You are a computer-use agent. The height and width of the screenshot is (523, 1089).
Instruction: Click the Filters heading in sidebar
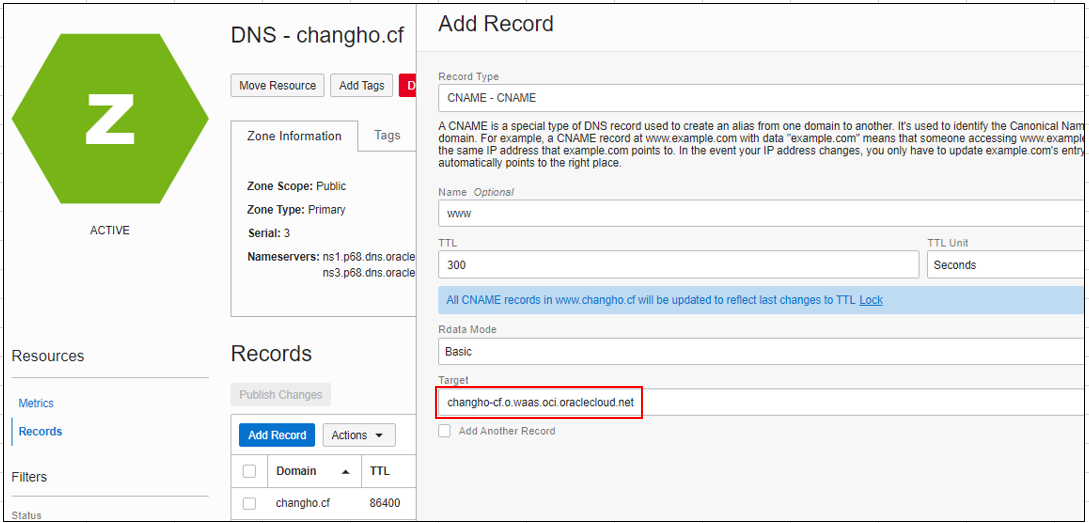pyautogui.click(x=29, y=477)
